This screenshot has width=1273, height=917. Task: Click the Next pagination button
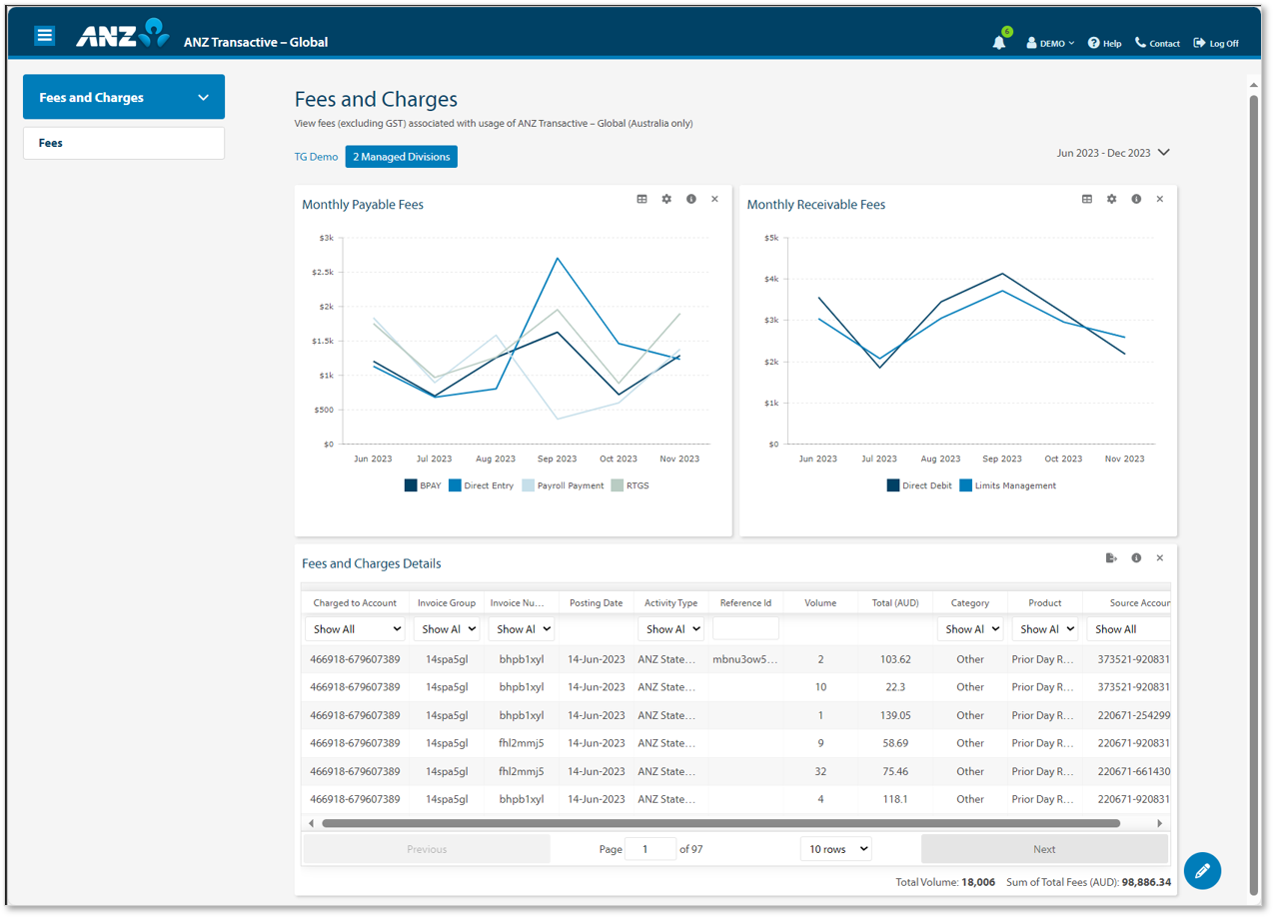point(1044,848)
